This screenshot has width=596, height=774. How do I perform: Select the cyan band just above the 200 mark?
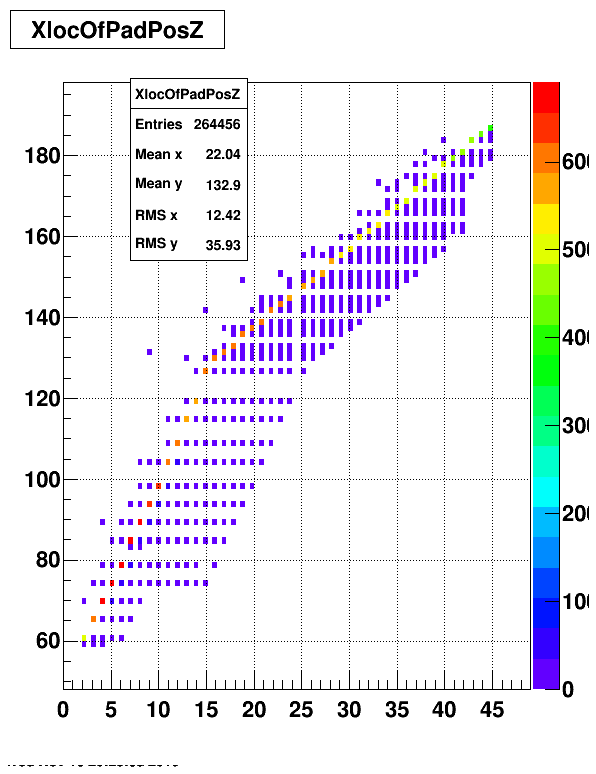(x=546, y=492)
